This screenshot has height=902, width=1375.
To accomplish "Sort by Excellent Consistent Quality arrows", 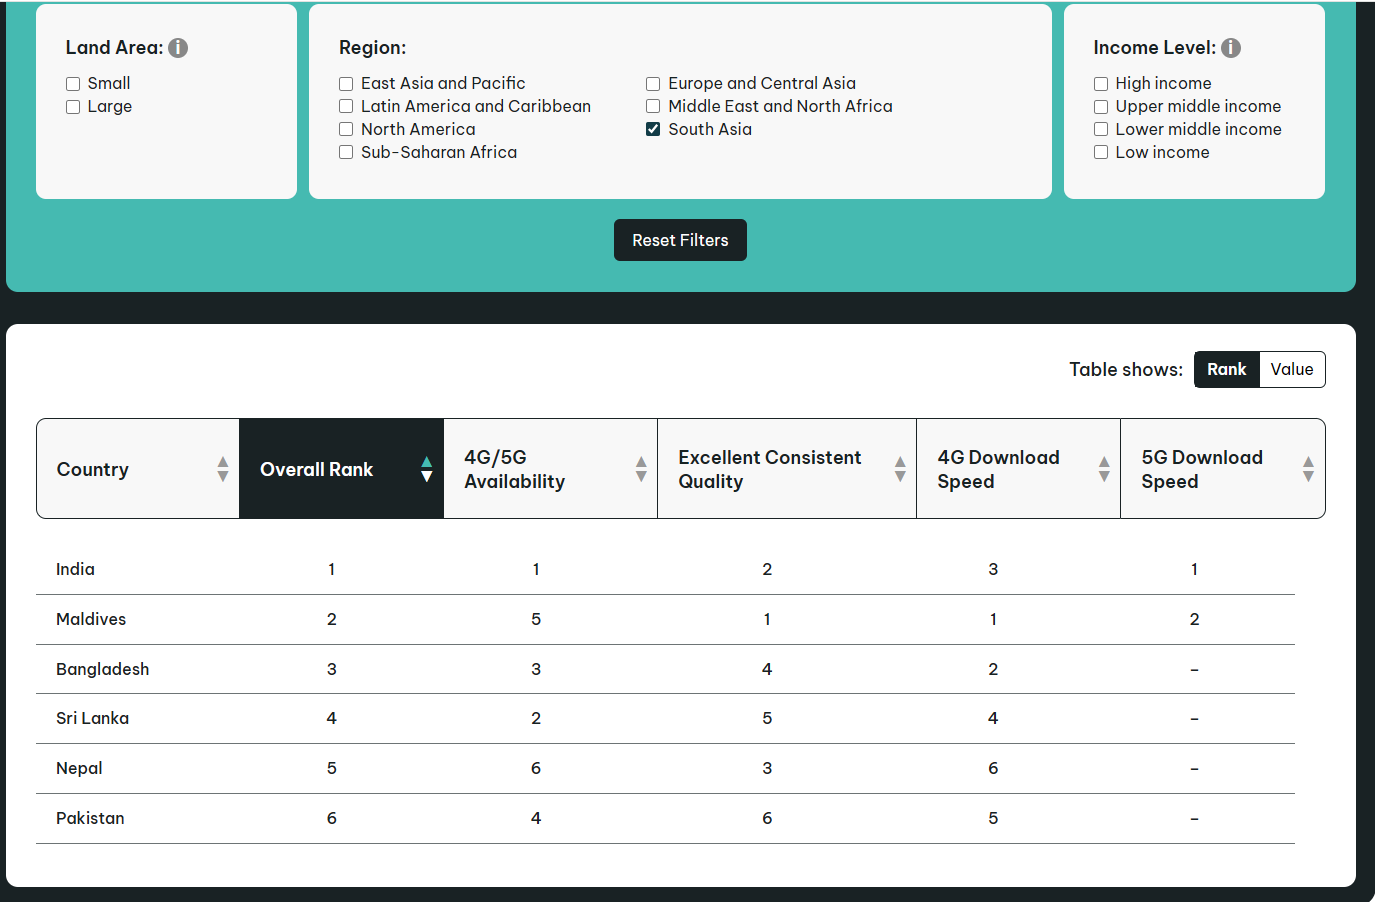I will point(900,469).
